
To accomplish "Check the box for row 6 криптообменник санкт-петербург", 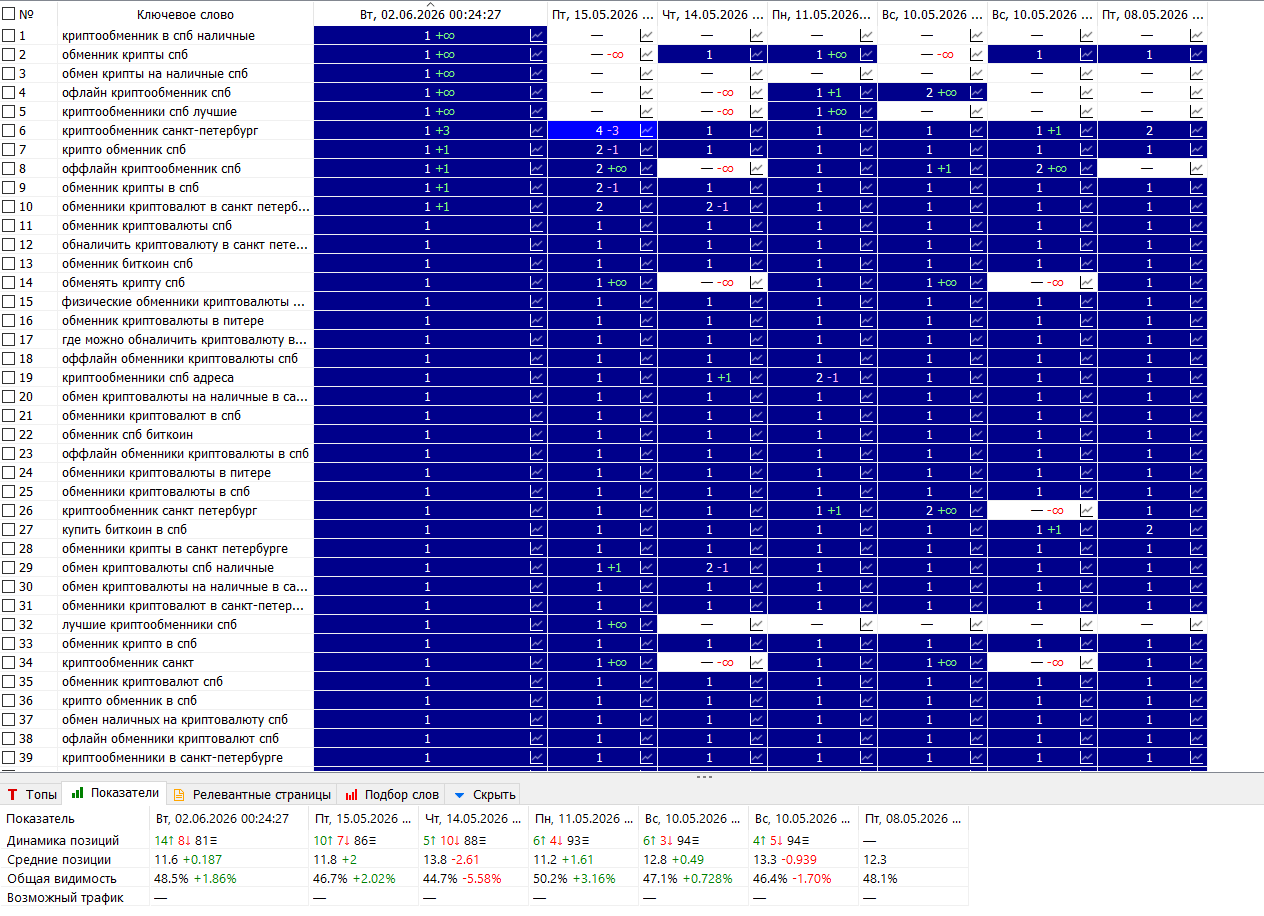I will [9, 130].
